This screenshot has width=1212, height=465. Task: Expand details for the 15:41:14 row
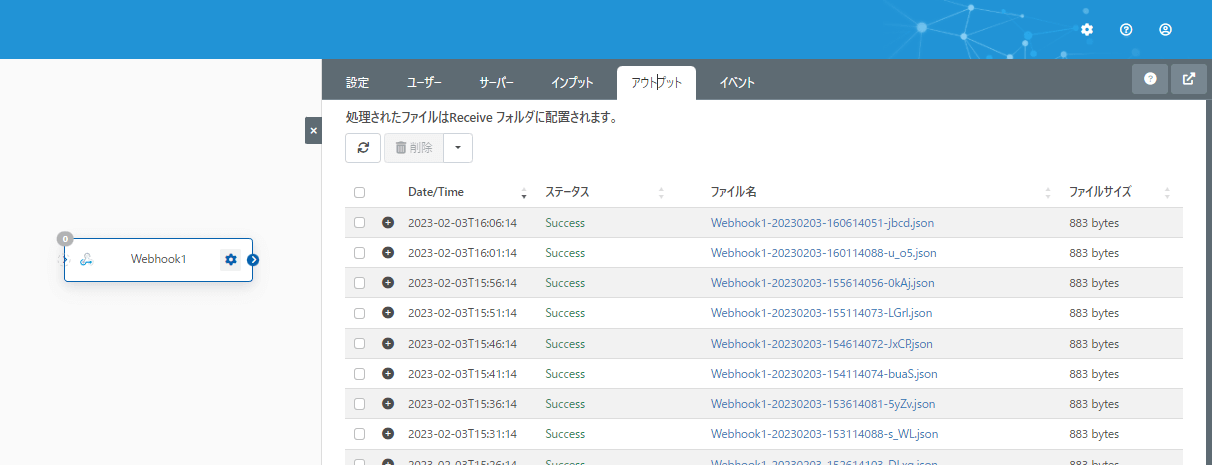pos(388,374)
